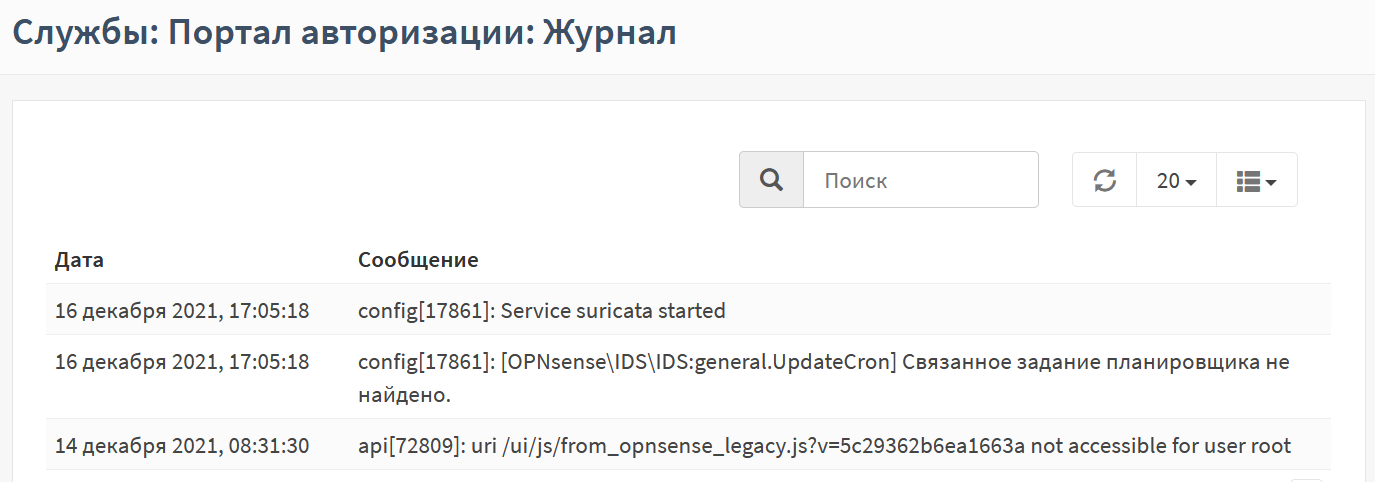Viewport: 1375px width, 482px height.
Task: Sort by the Дата column header
Action: click(x=79, y=260)
